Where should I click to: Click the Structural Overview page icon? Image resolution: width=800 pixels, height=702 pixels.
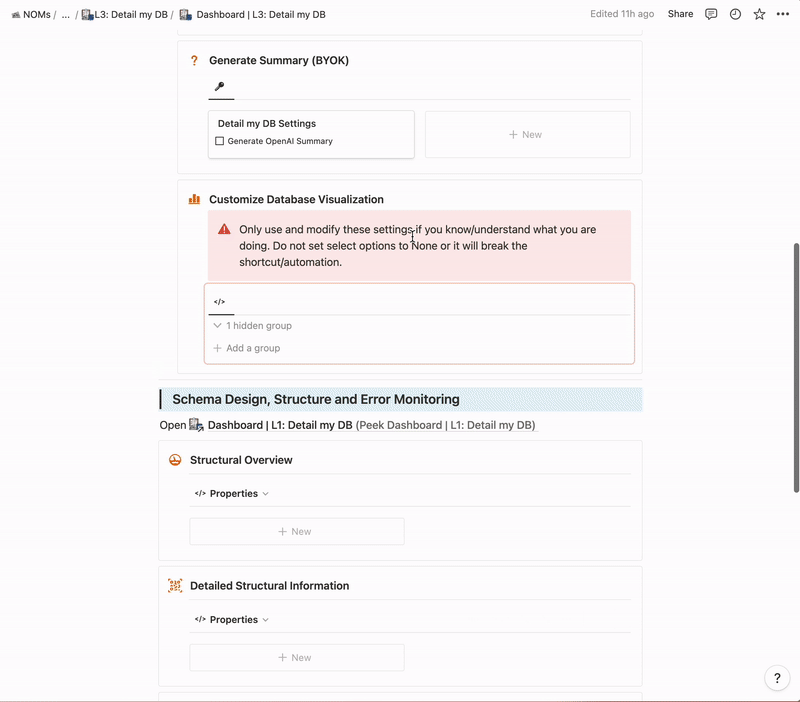click(x=175, y=460)
